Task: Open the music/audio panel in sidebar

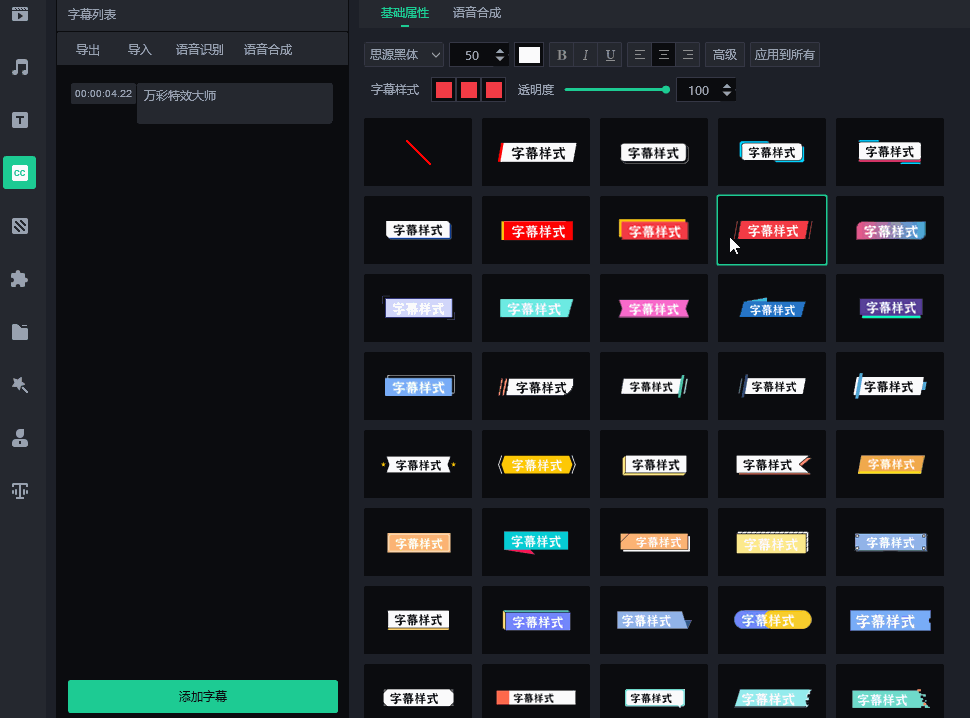Action: (20, 67)
